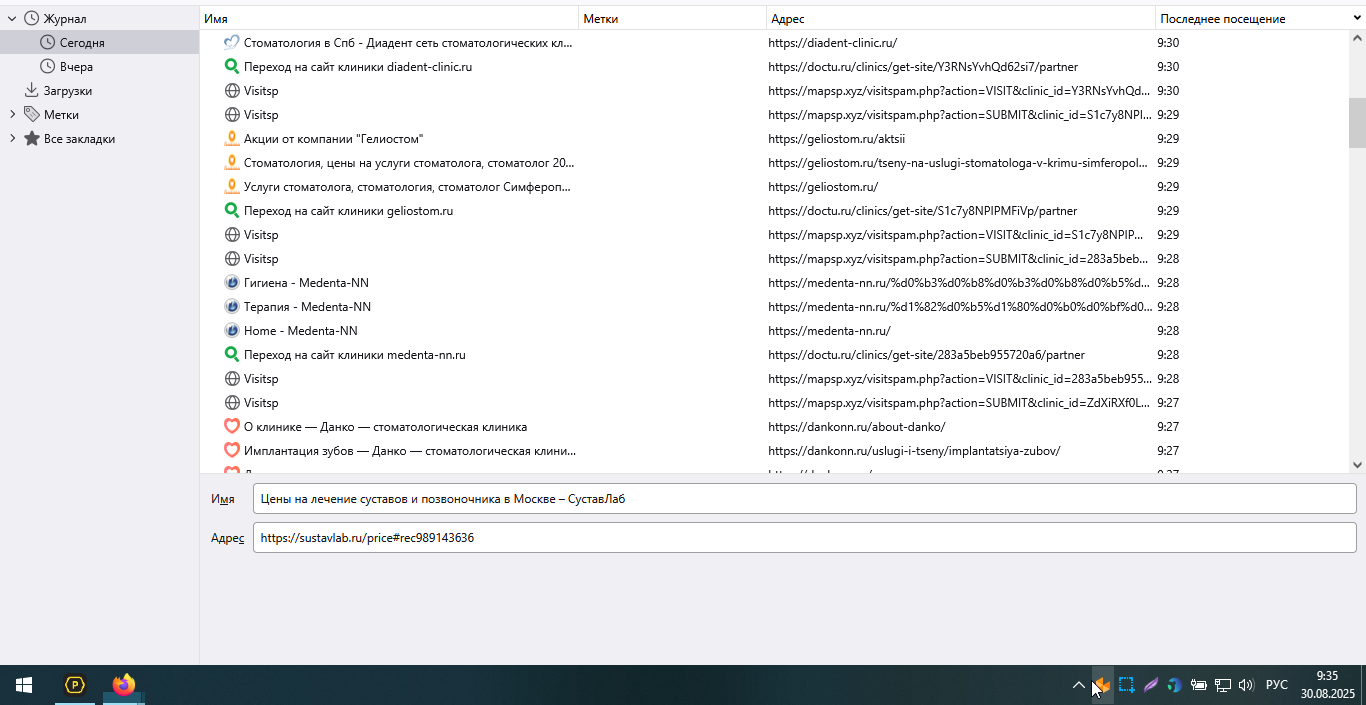Click the orange tray icon under cursor
Screen dimensions: 1366x705
[x=1102, y=685]
